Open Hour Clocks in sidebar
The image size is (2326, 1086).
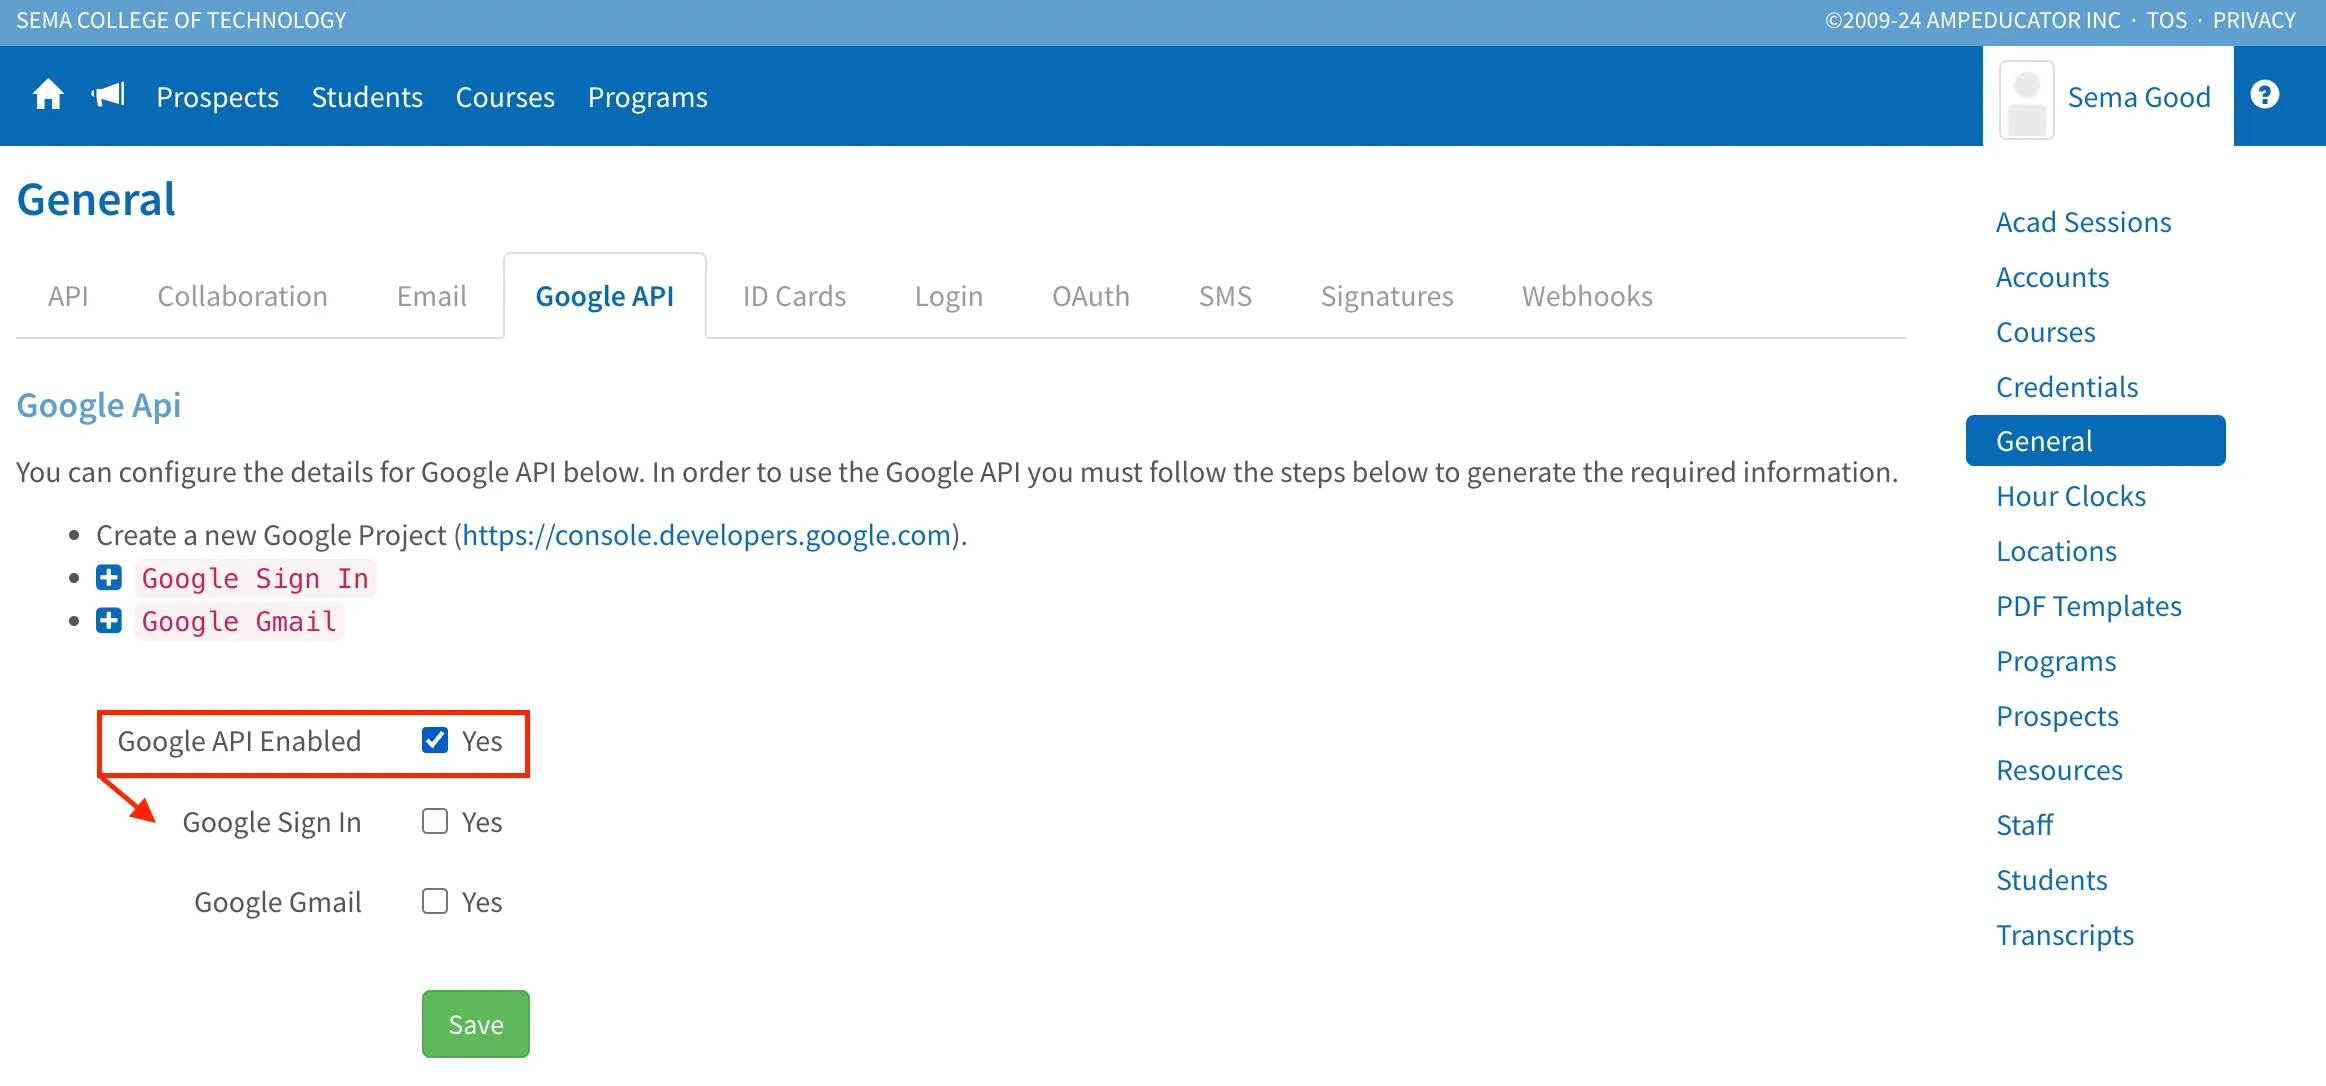pyautogui.click(x=2071, y=496)
